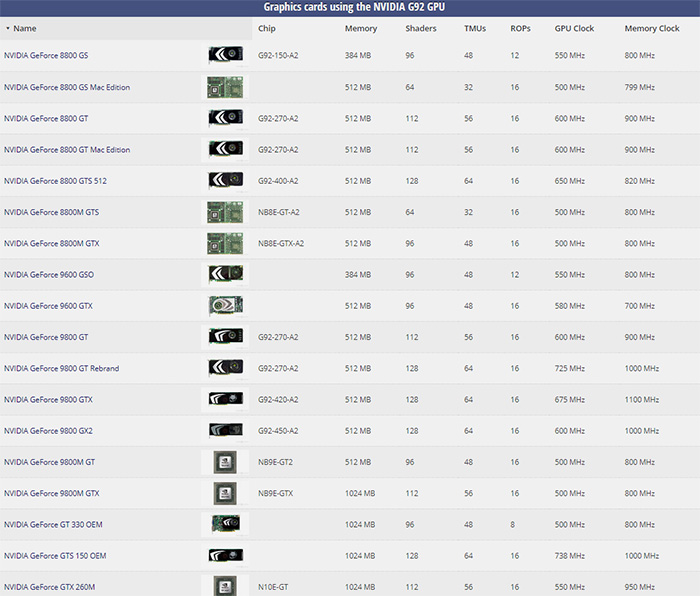Click the 9600 GSO card thumbnail
Screen dimensions: 700x596
226,274
